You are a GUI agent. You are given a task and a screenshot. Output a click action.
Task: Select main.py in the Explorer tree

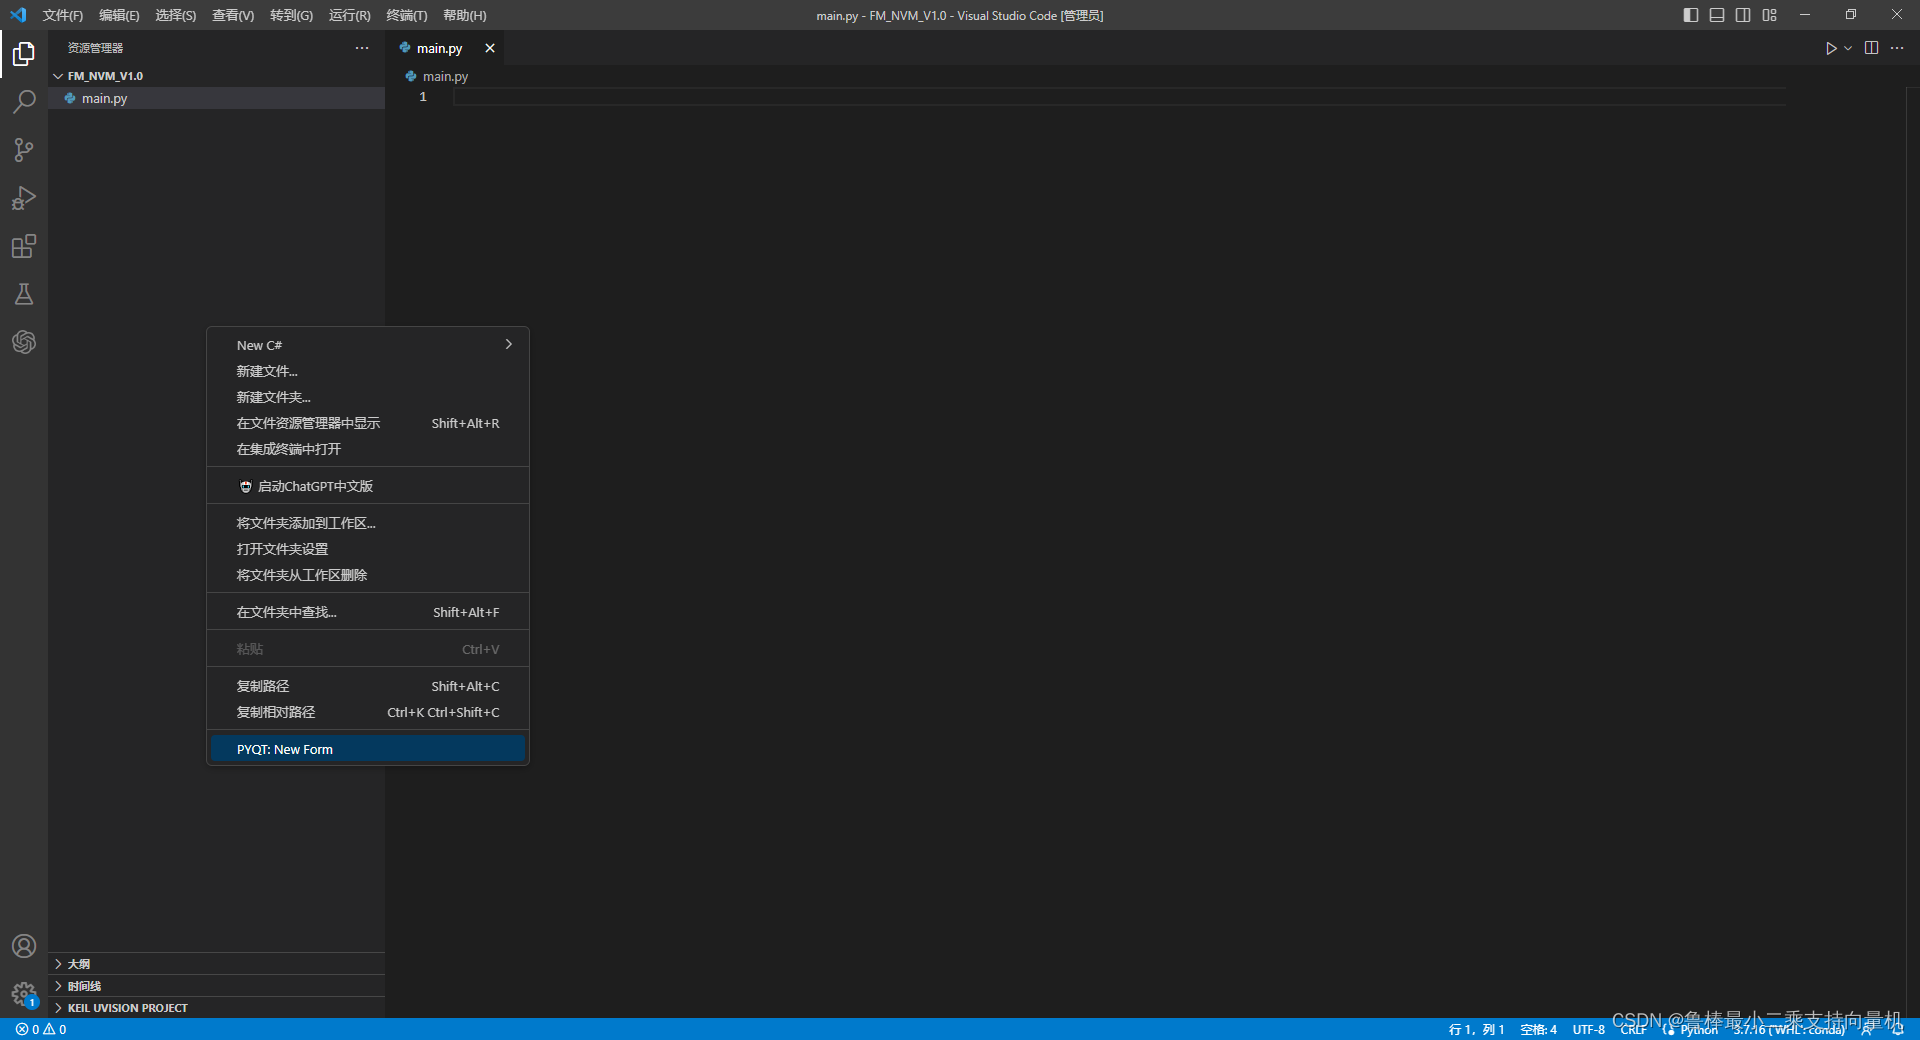point(216,98)
